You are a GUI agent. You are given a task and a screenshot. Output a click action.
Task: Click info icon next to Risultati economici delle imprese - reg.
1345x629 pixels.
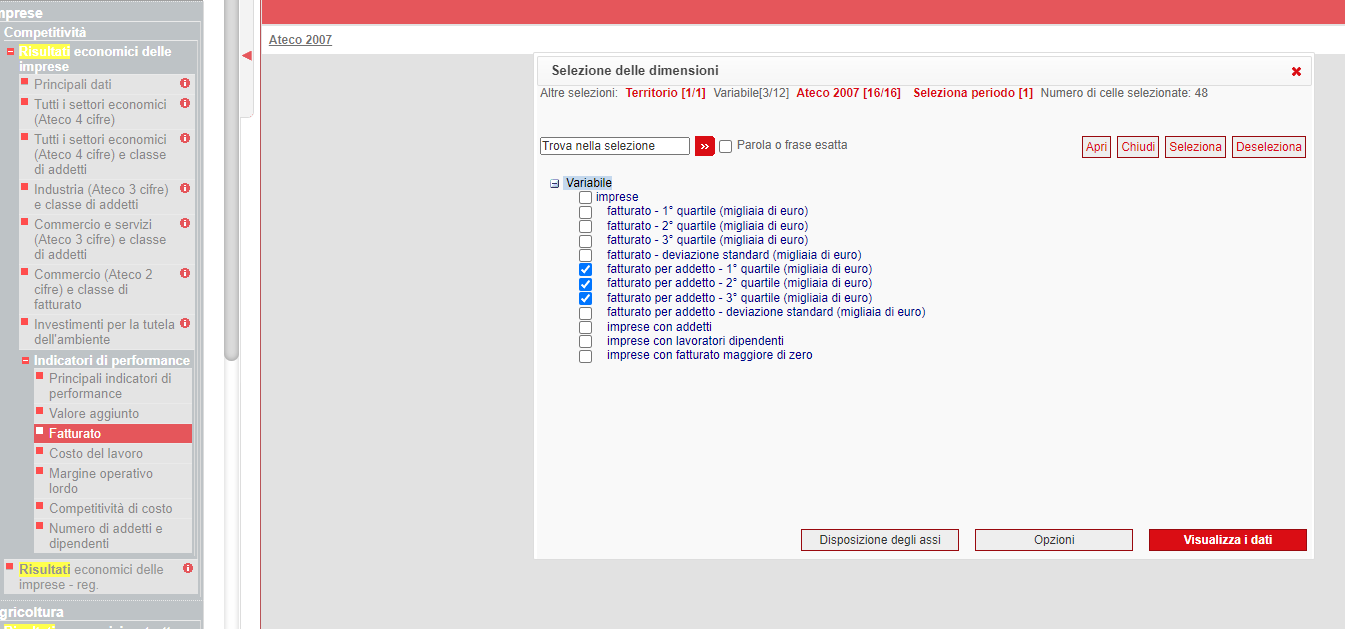coord(188,569)
